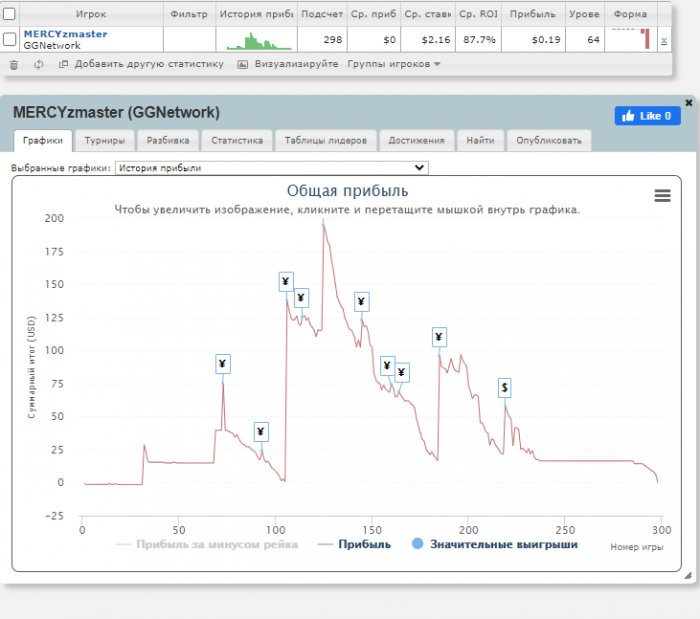Click profit history sparkline thumbnail
Screen dimensions: 700x619
[x=257, y=40]
